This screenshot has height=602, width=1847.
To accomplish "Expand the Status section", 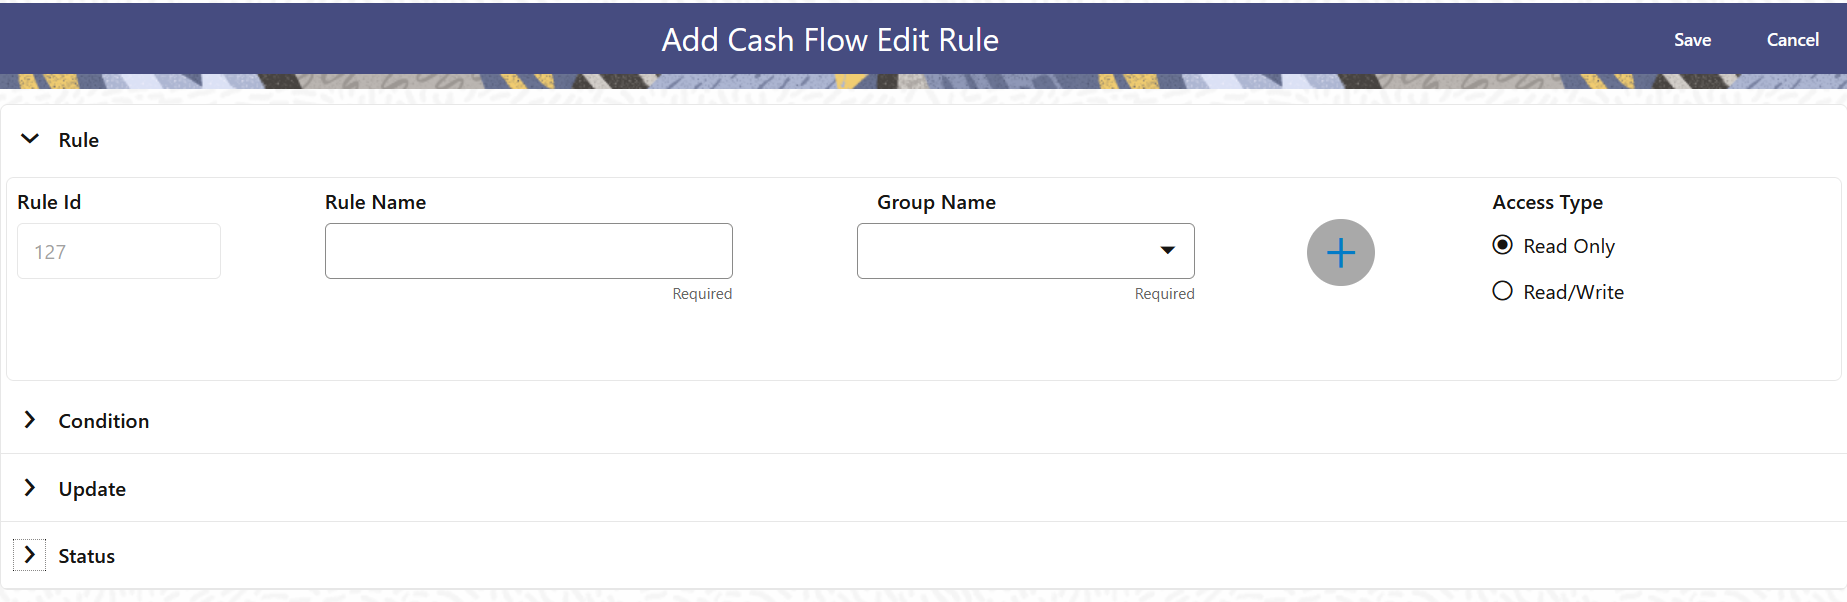I will point(85,555).
